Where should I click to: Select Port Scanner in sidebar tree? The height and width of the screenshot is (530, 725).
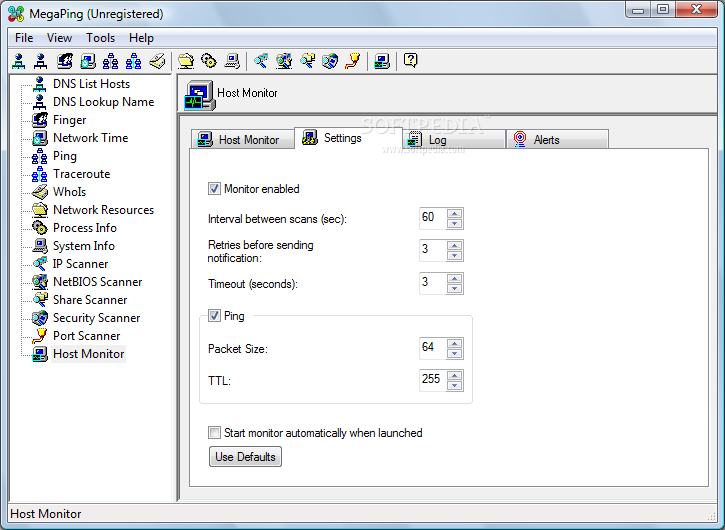pyautogui.click(x=86, y=336)
